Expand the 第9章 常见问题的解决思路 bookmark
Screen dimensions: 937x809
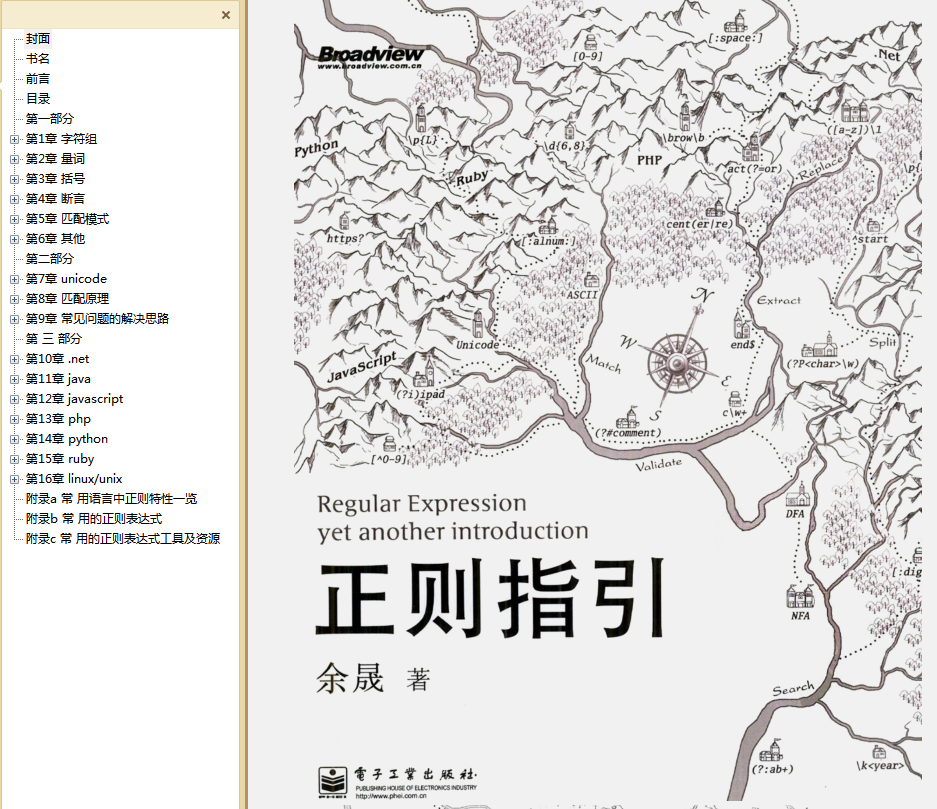14,319
